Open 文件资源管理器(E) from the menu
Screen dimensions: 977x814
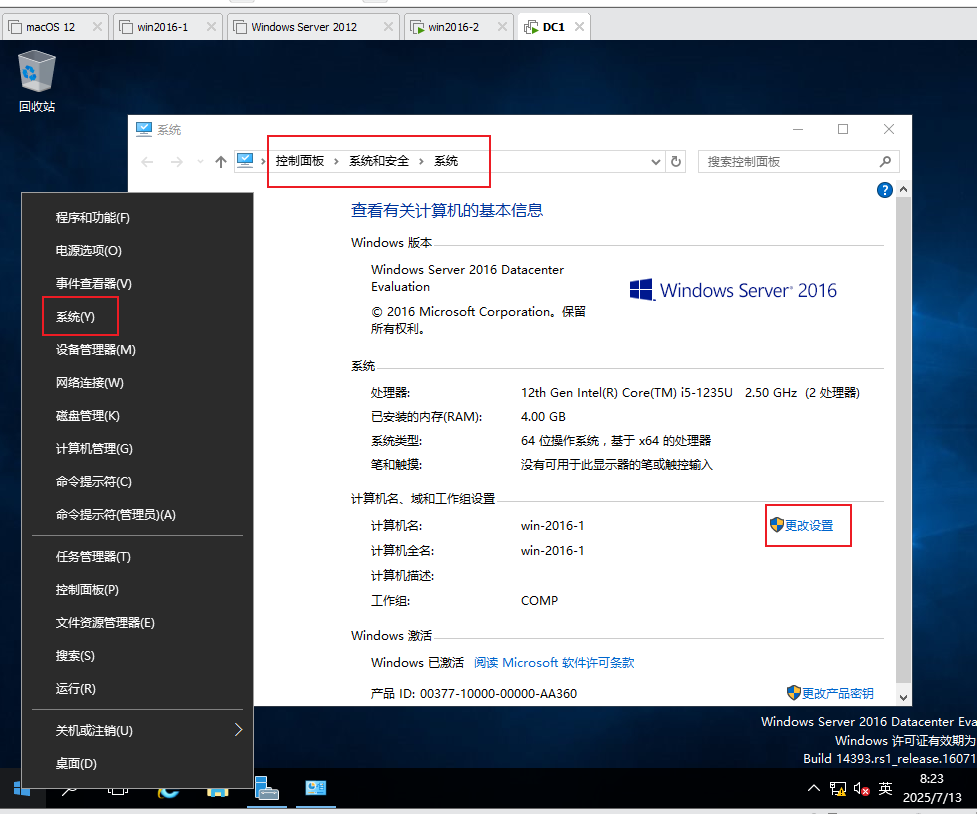(137, 623)
